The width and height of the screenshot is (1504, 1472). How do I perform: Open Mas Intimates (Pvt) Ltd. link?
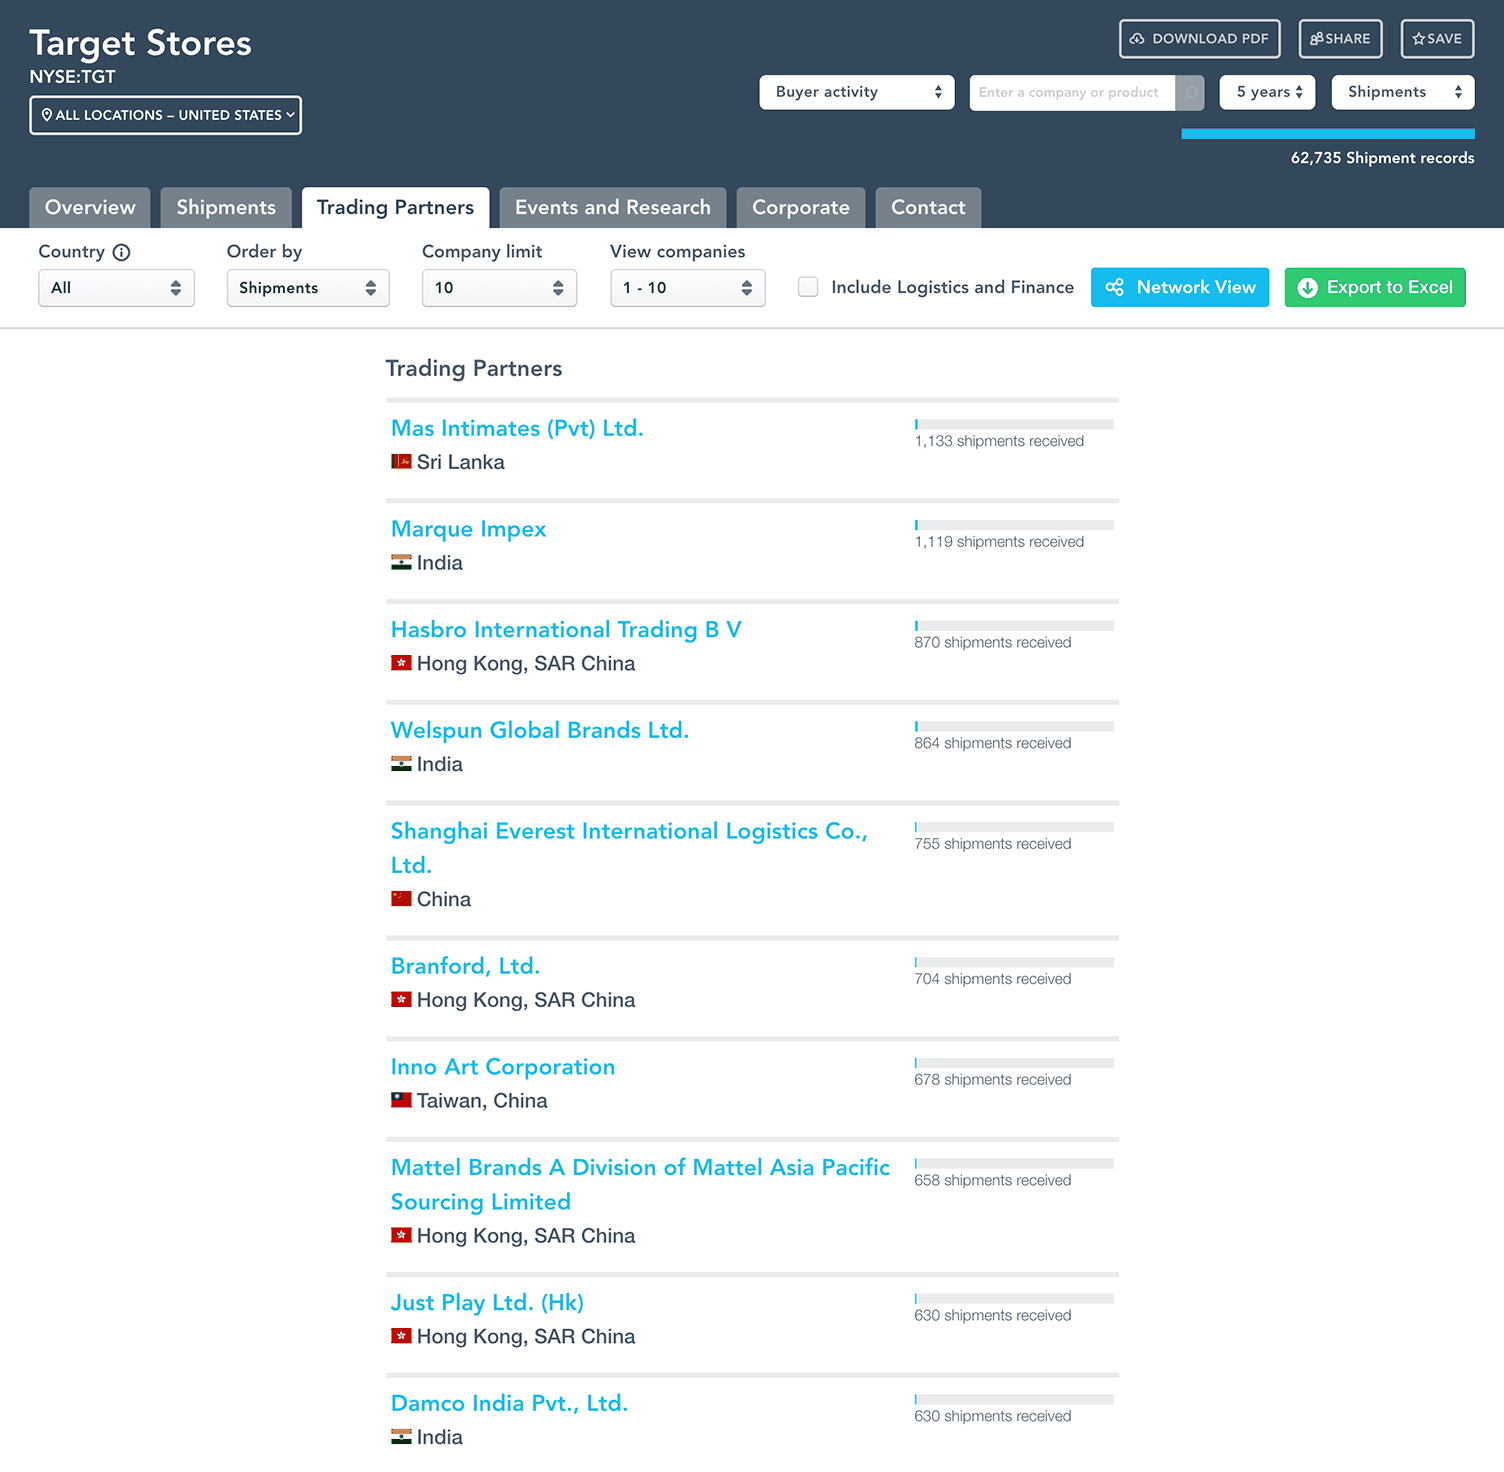[x=517, y=428]
